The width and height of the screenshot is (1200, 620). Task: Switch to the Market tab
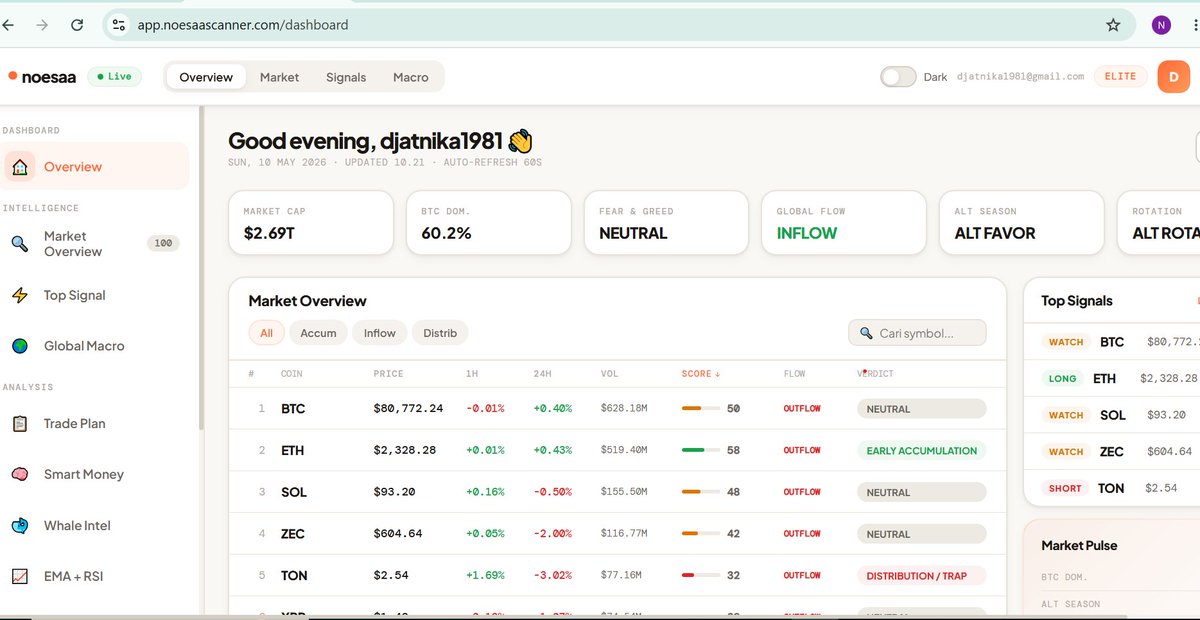279,77
